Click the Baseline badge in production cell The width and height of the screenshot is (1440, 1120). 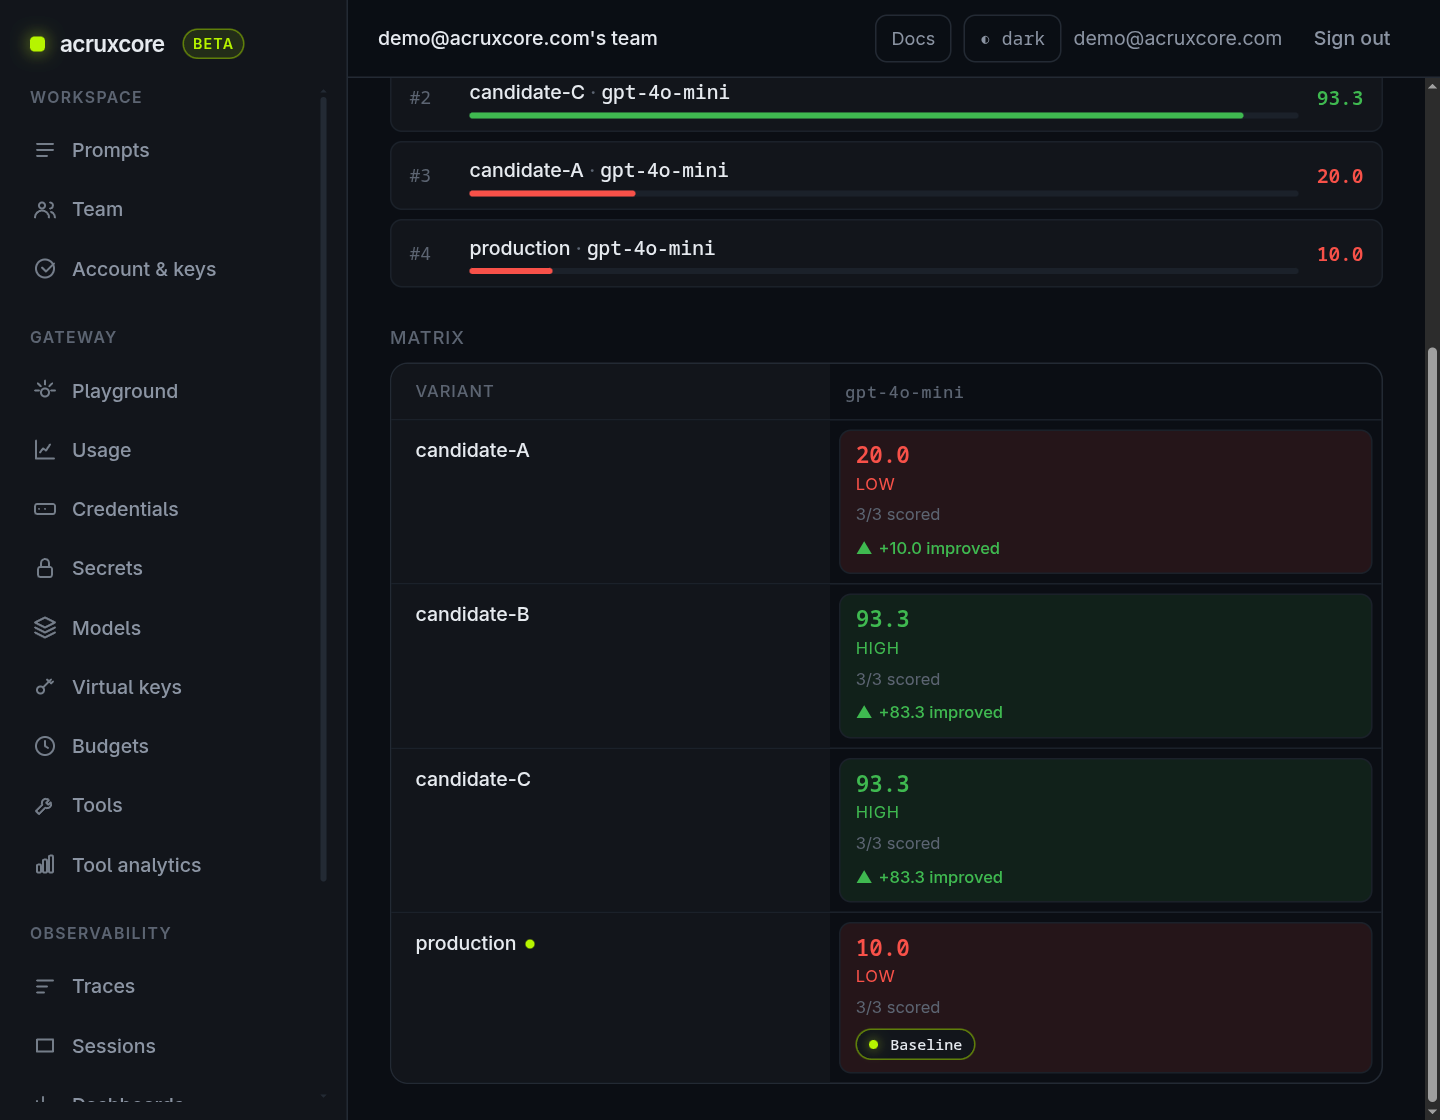[915, 1044]
